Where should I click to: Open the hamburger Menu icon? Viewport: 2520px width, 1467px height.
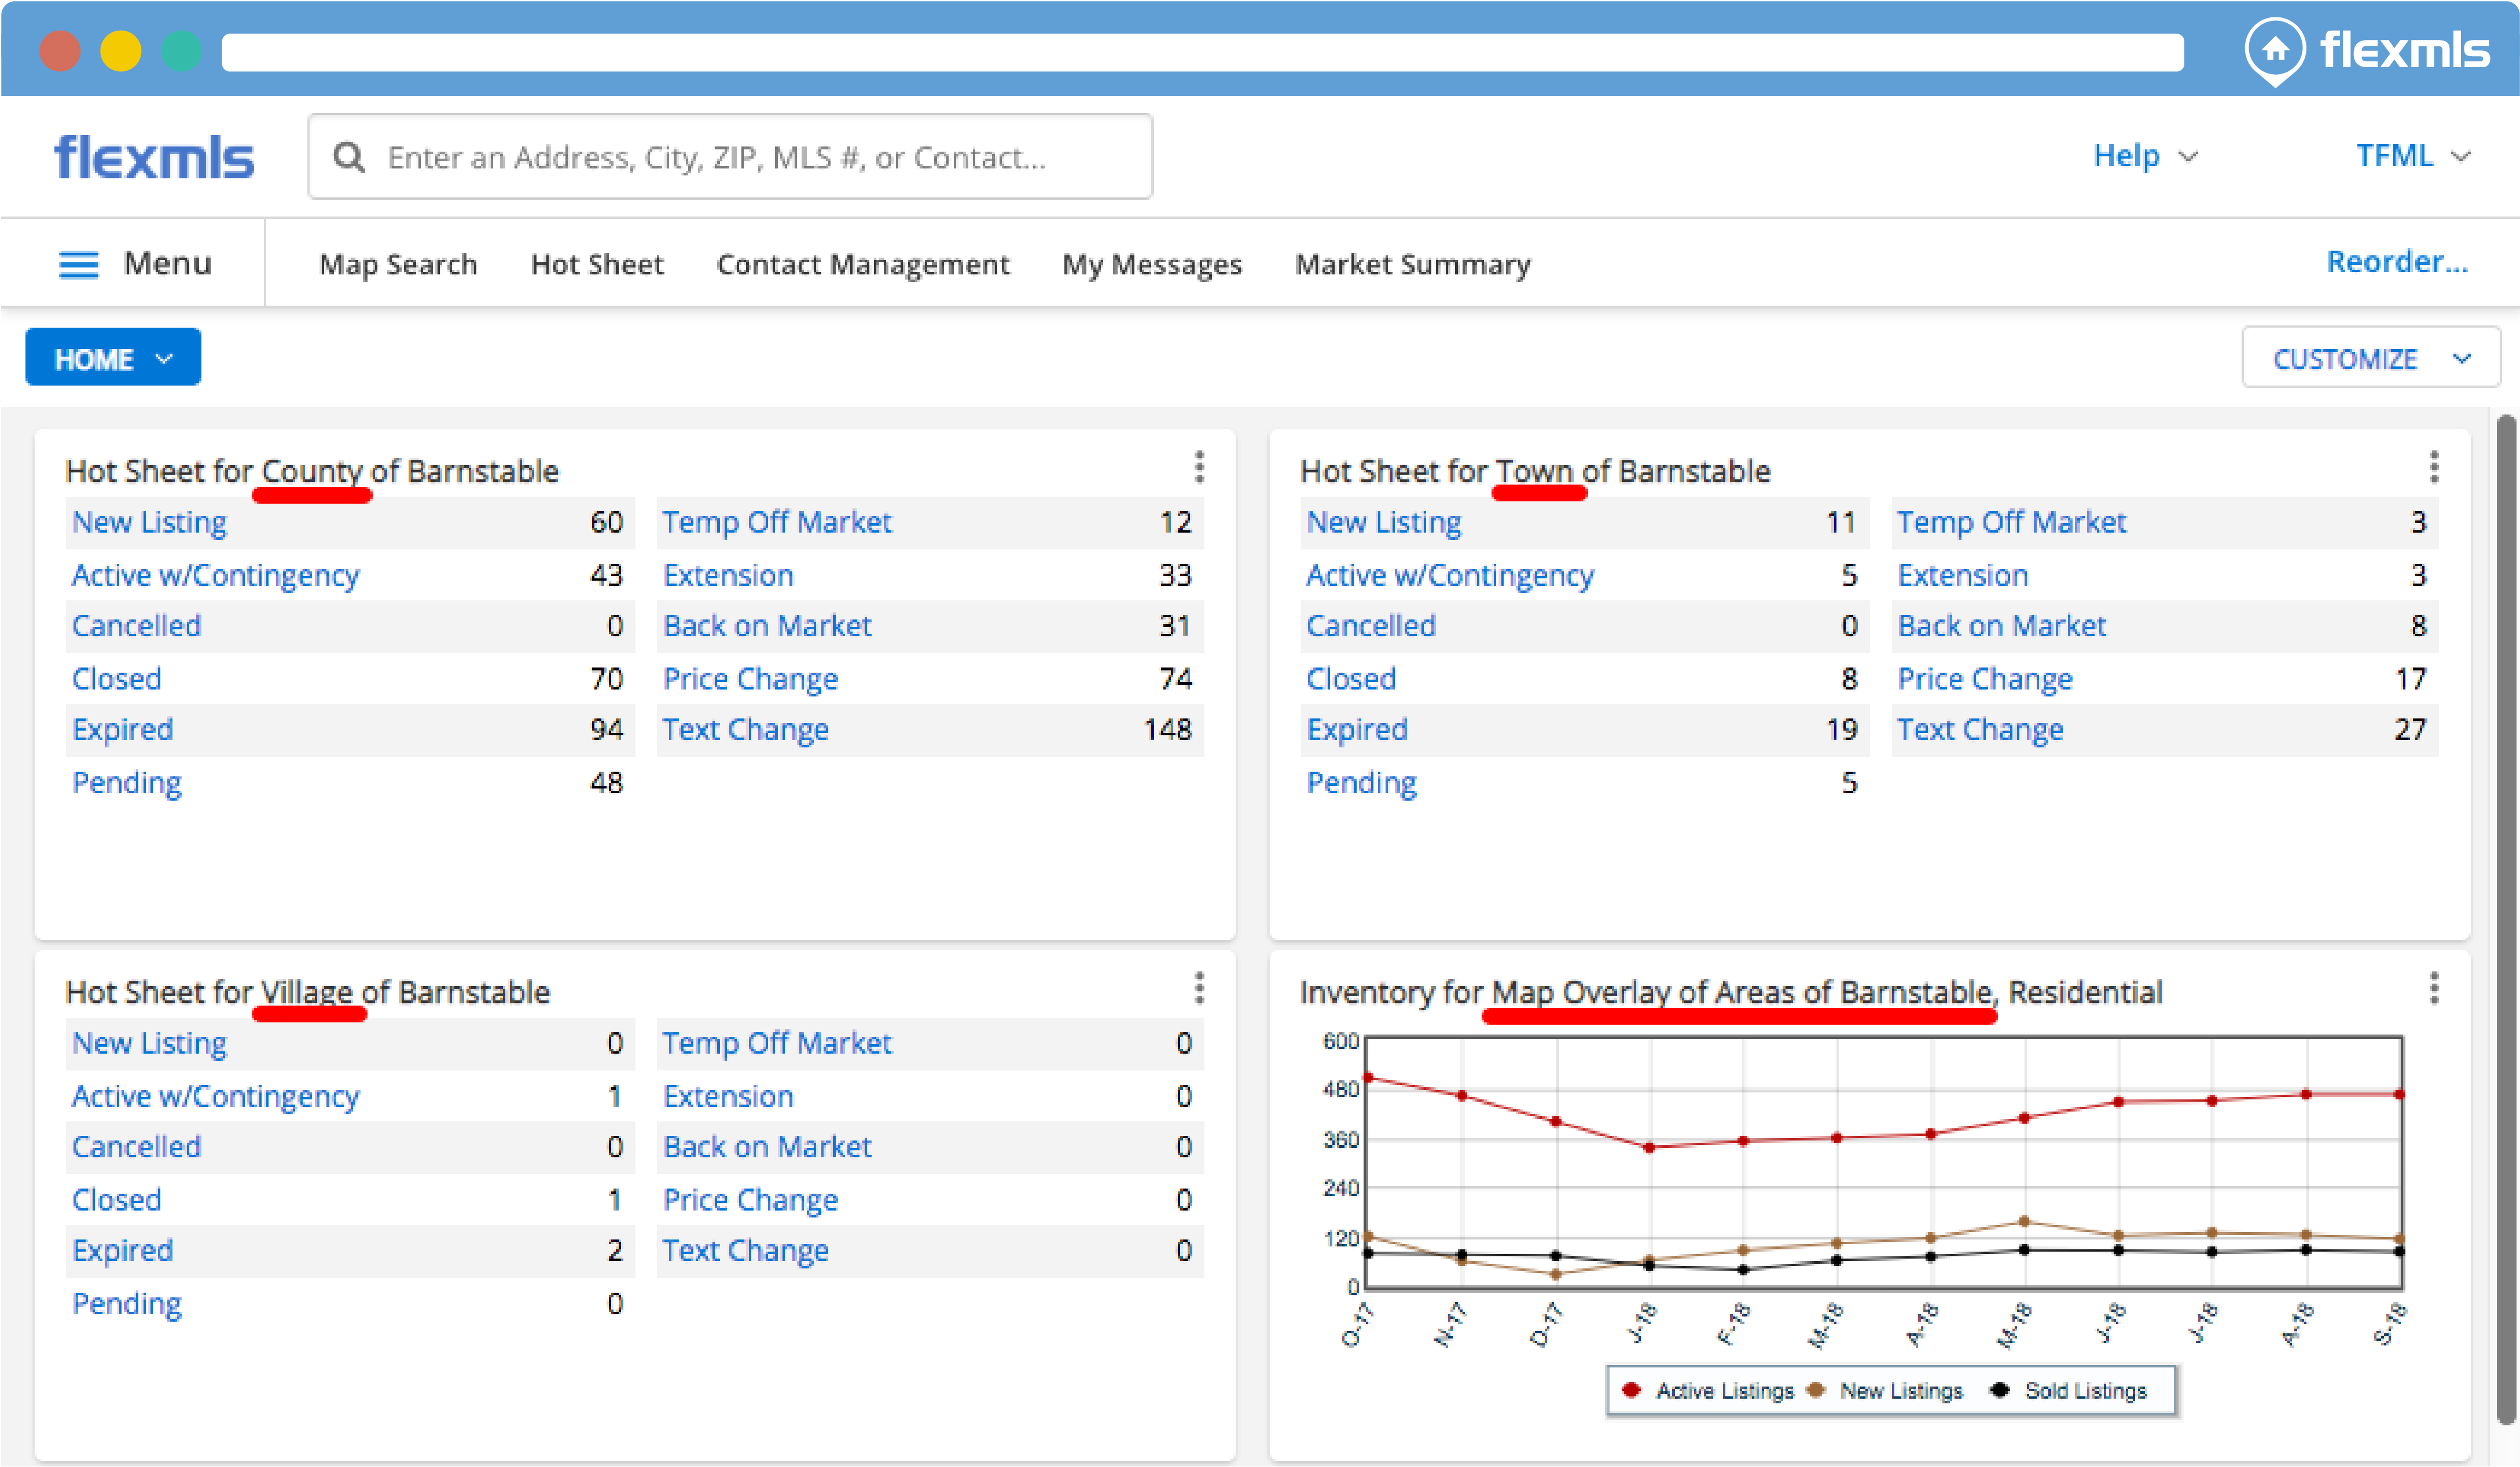[x=79, y=264]
